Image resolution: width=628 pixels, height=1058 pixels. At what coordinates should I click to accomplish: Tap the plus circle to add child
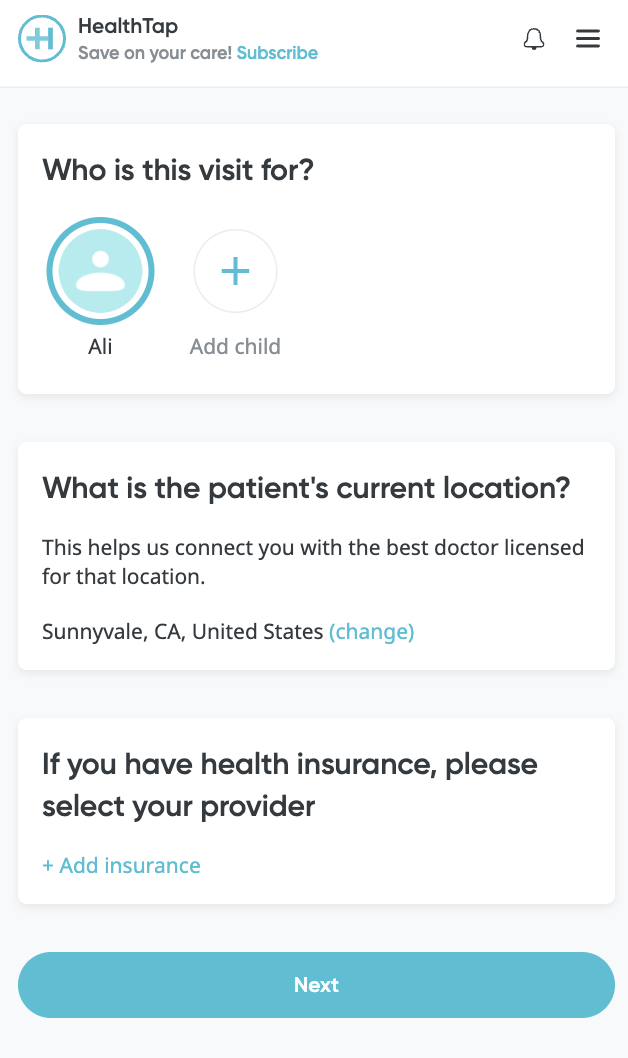pyautogui.click(x=235, y=271)
